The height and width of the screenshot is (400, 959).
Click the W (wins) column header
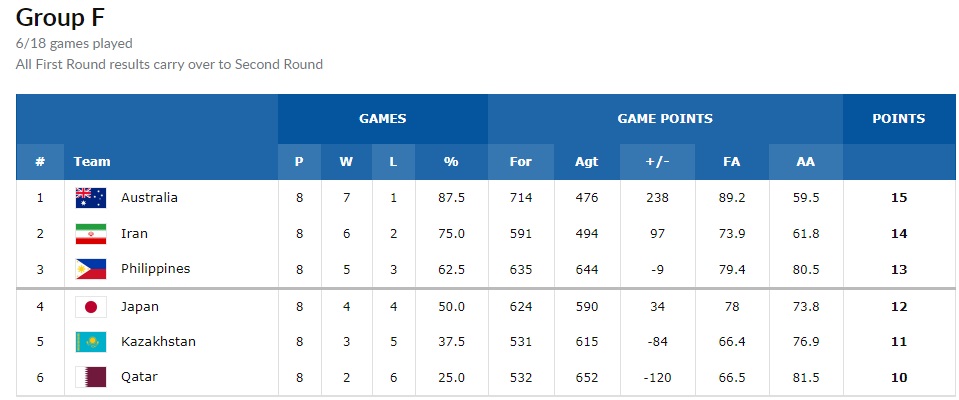(346, 161)
